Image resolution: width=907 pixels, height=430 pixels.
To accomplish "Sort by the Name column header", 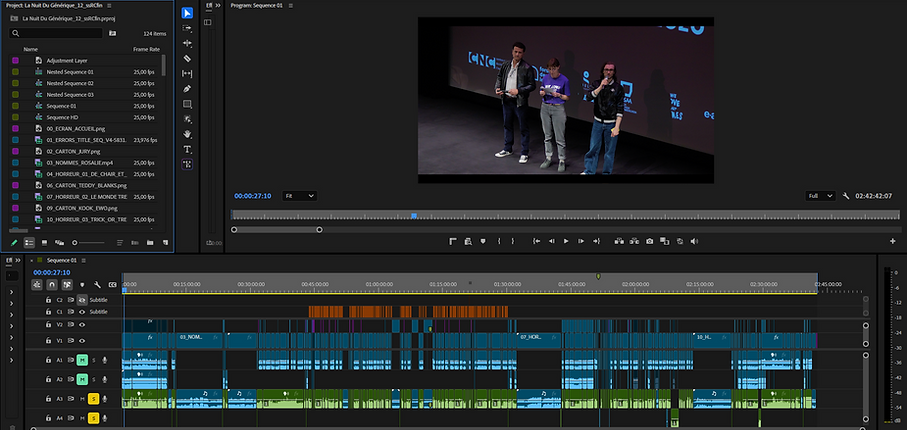I will click(x=31, y=49).
